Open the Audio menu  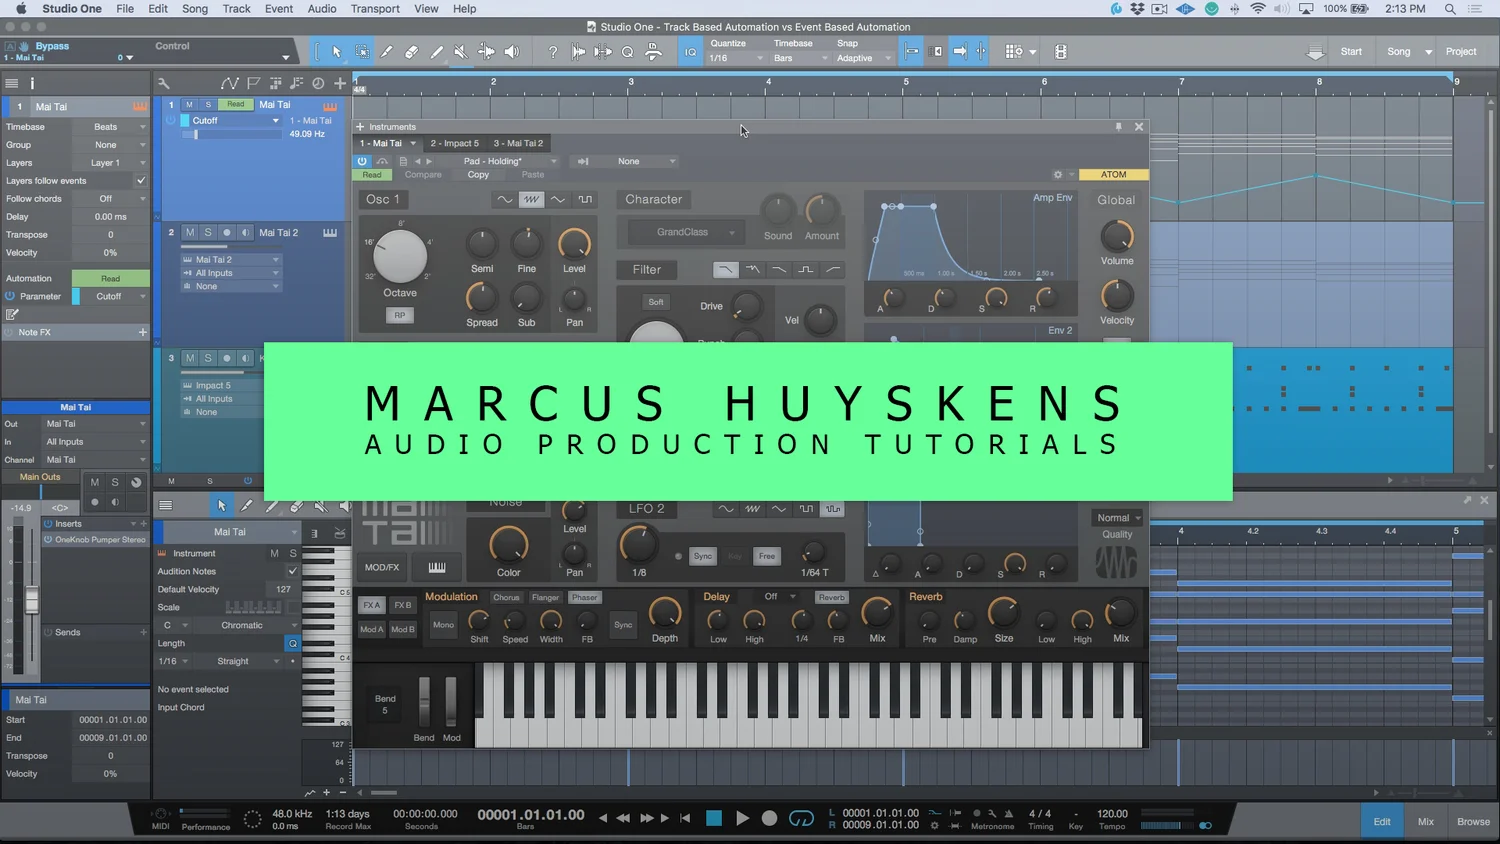pyautogui.click(x=322, y=9)
